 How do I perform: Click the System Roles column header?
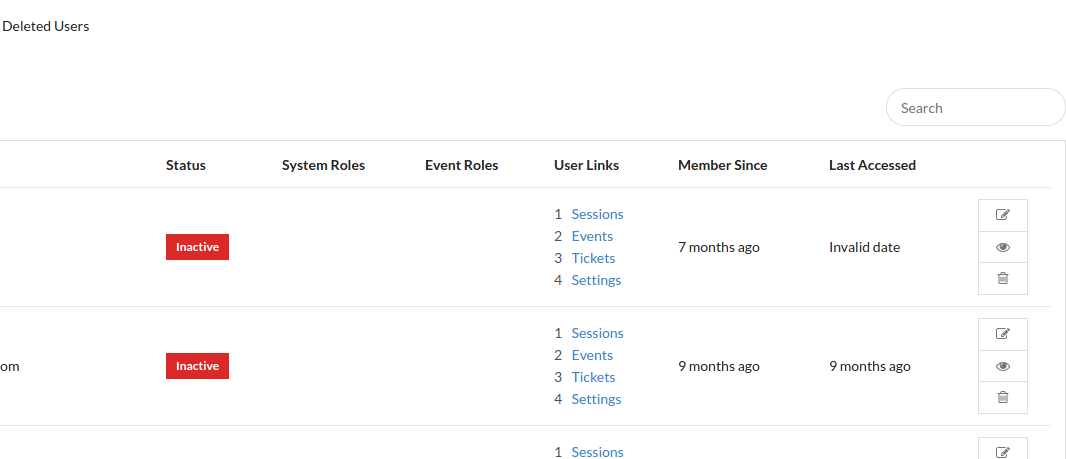click(x=324, y=165)
